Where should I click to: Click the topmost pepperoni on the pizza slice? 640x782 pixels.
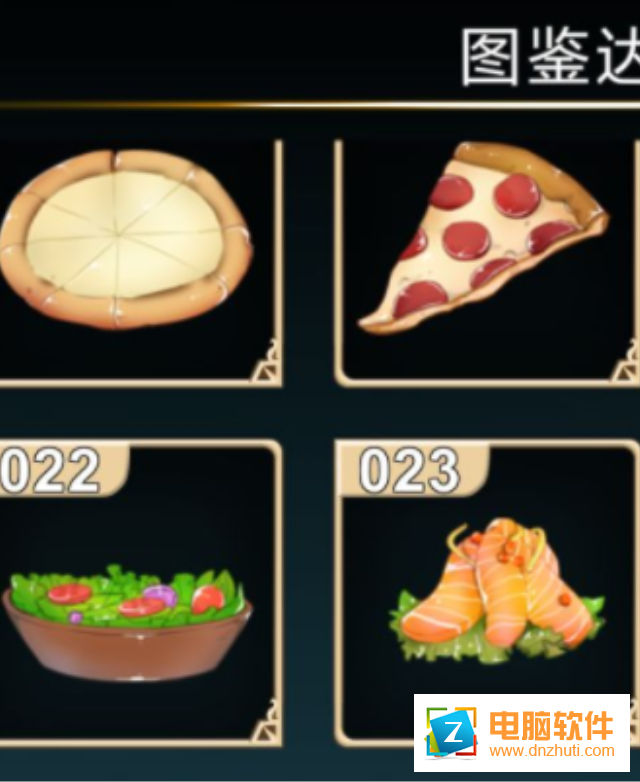coord(517,195)
